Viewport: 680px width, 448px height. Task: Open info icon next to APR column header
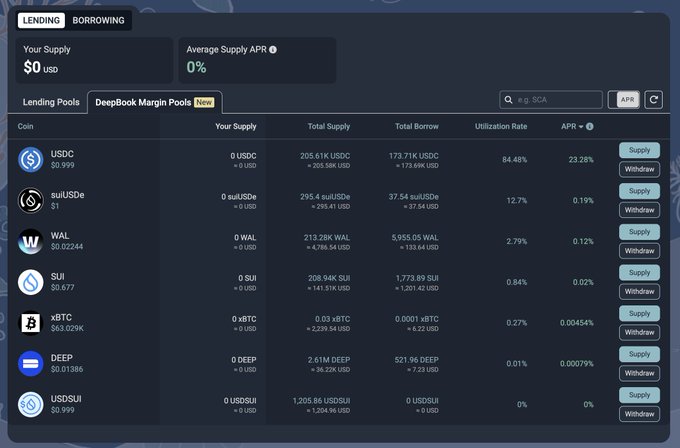590,127
